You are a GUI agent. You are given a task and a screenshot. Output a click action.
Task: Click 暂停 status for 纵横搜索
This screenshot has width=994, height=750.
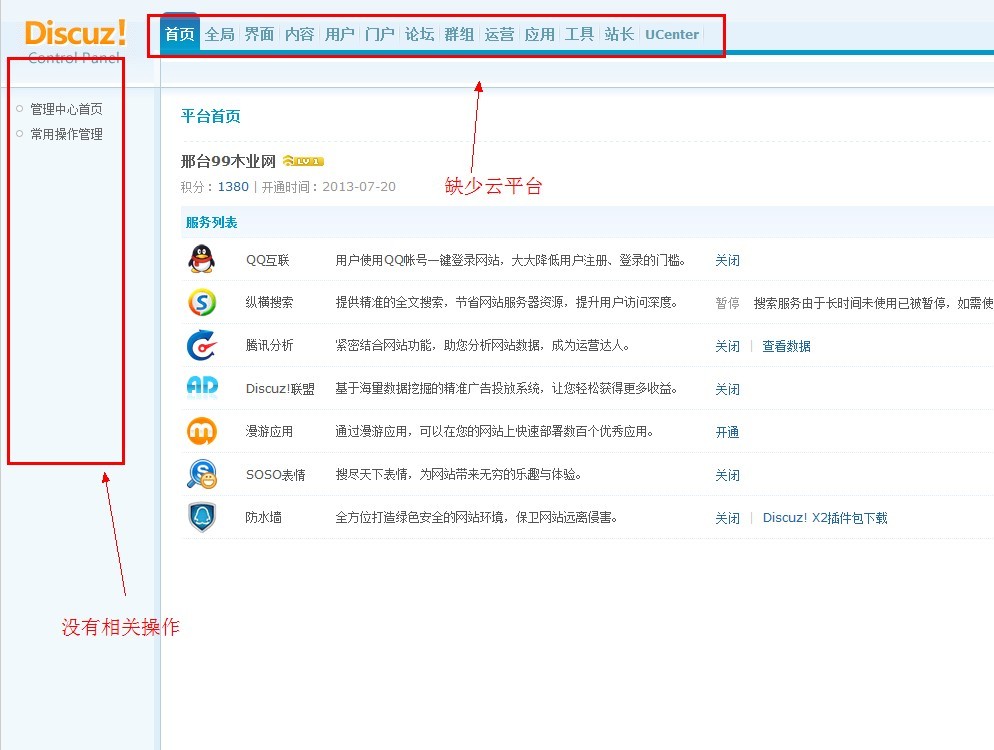[727, 303]
